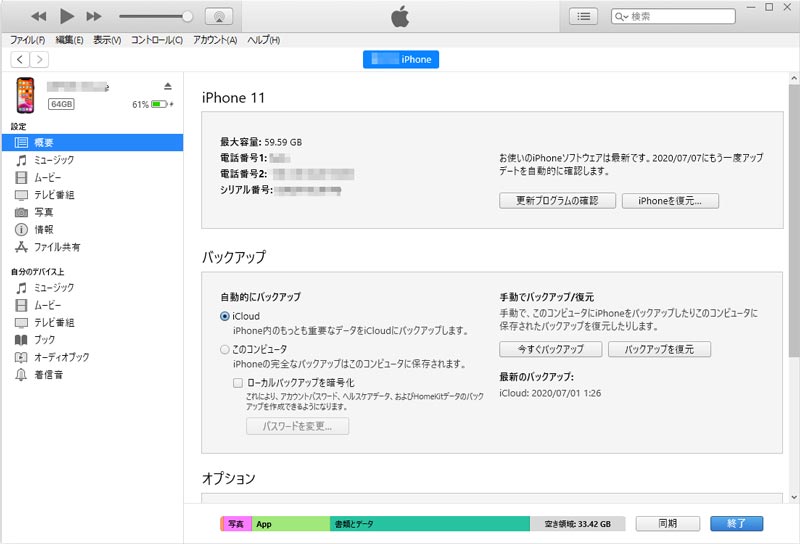The width and height of the screenshot is (800, 544).
Task: Click the App storage bar segment
Action: (291, 524)
